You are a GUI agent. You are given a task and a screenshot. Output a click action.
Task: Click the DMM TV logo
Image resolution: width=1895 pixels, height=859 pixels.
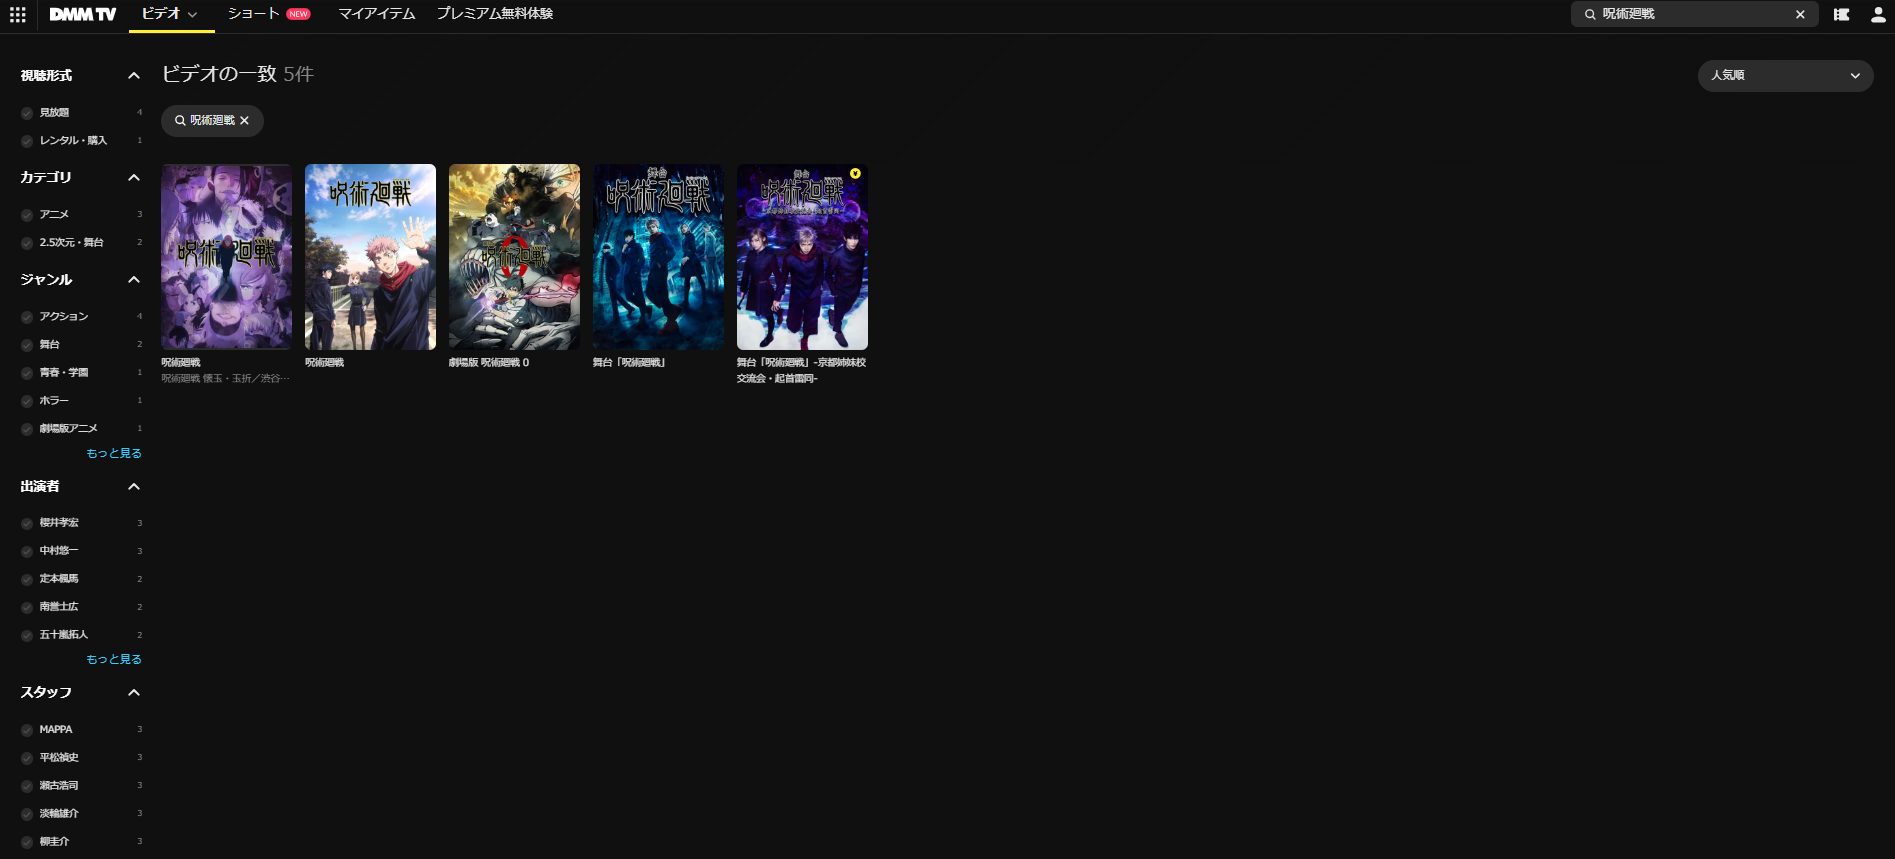click(x=83, y=14)
